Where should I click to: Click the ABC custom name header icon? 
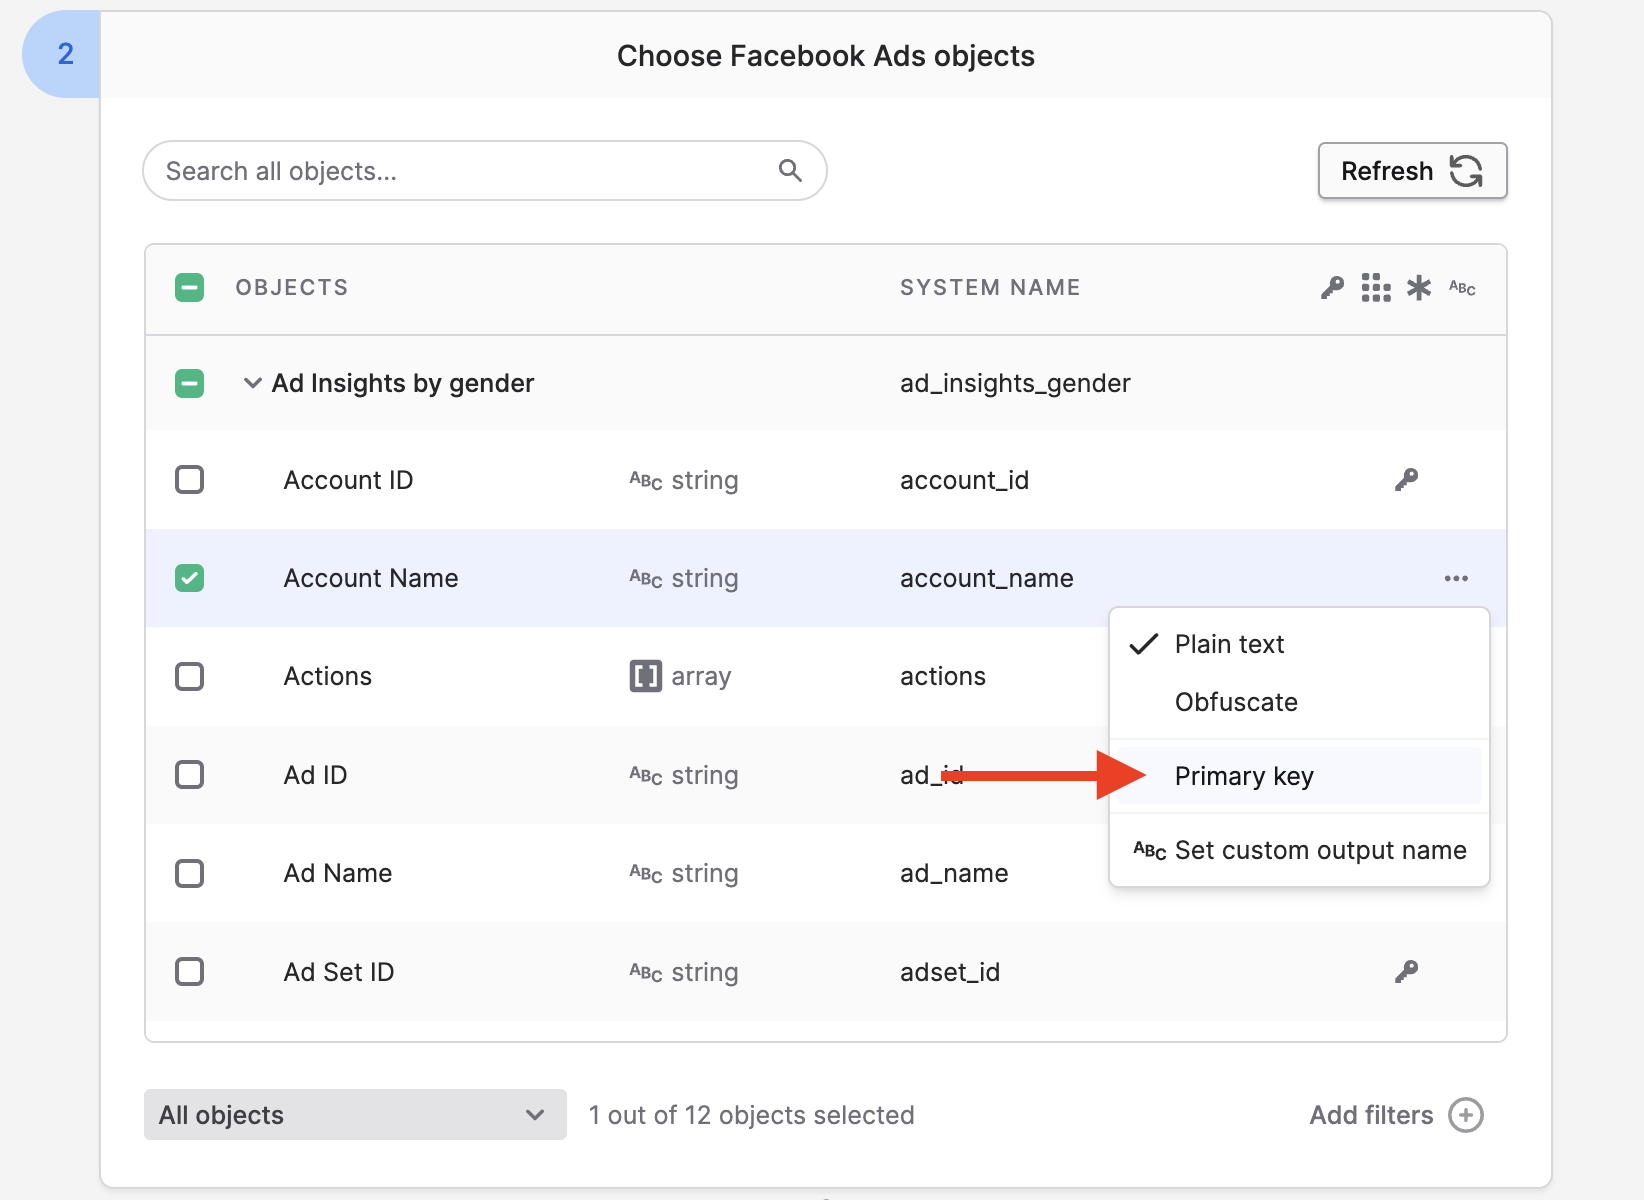point(1462,288)
